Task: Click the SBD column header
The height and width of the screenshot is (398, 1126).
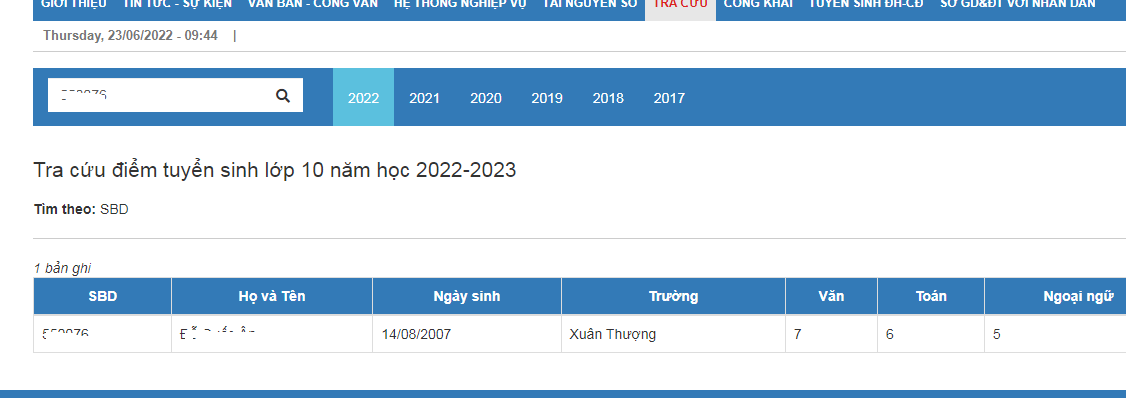Action: click(x=103, y=296)
